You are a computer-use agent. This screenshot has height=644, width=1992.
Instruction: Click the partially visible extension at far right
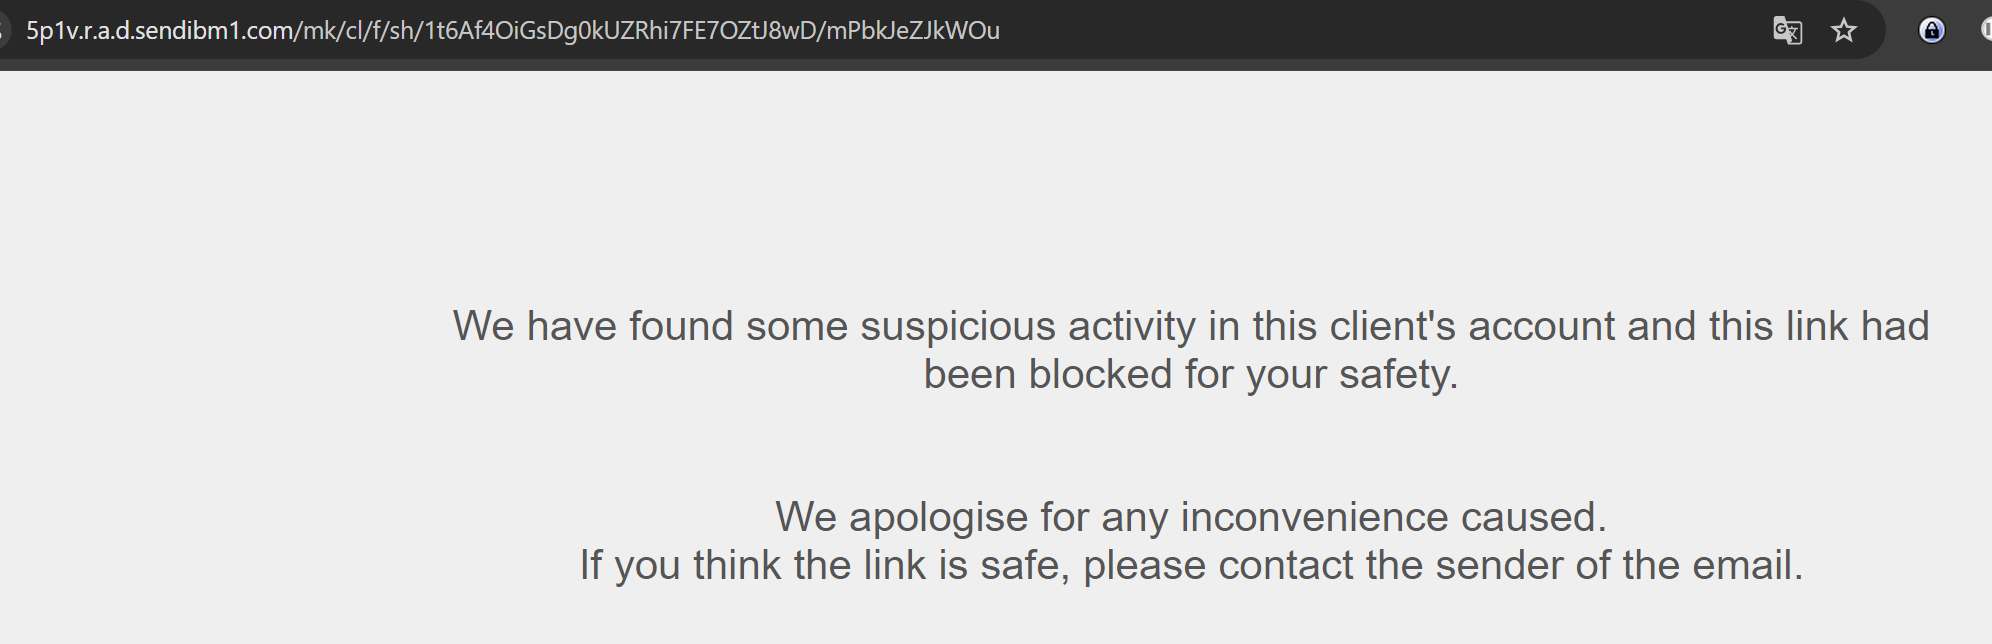1986,31
